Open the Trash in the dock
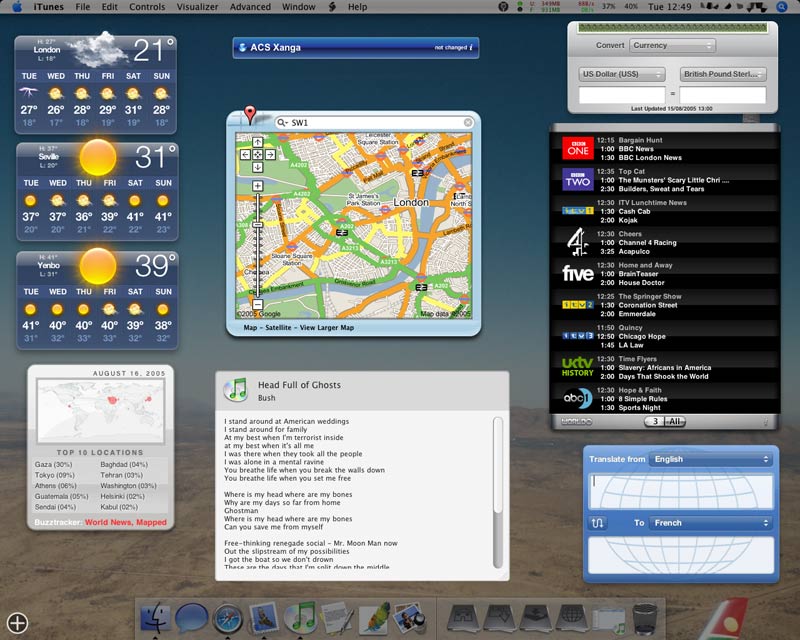The image size is (800, 640). pyautogui.click(x=646, y=619)
